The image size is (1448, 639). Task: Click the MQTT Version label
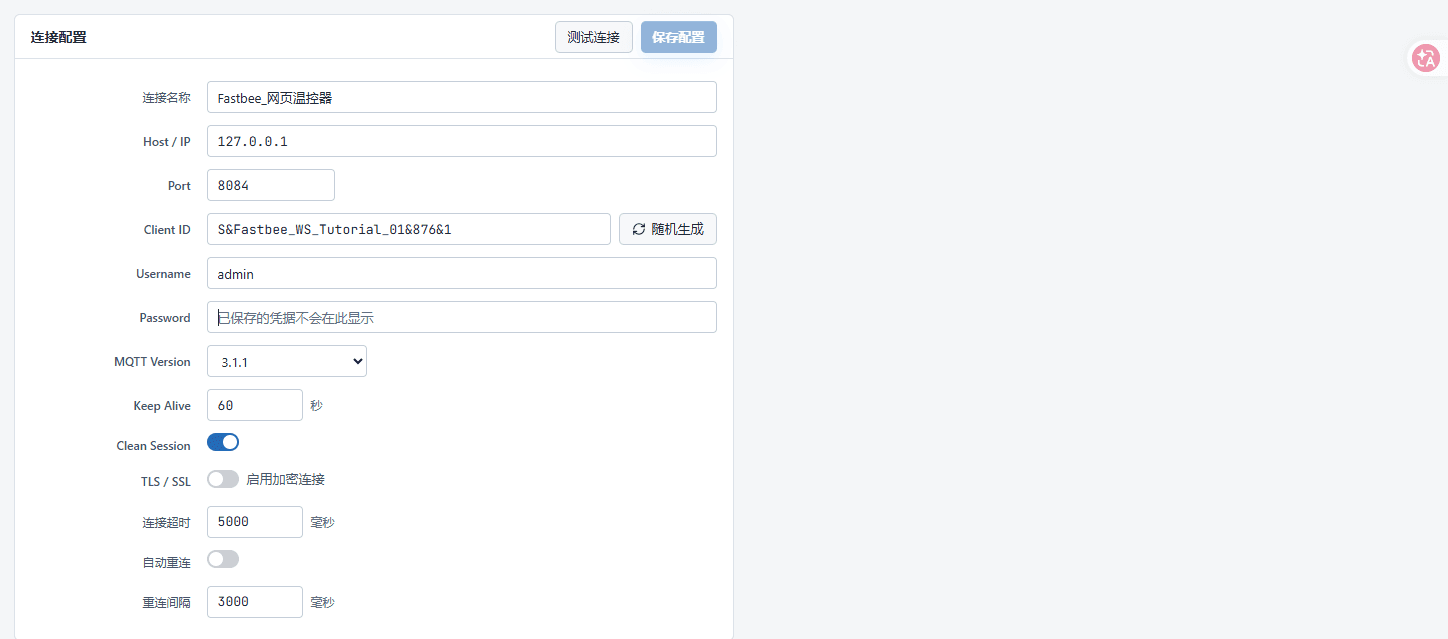tap(153, 362)
